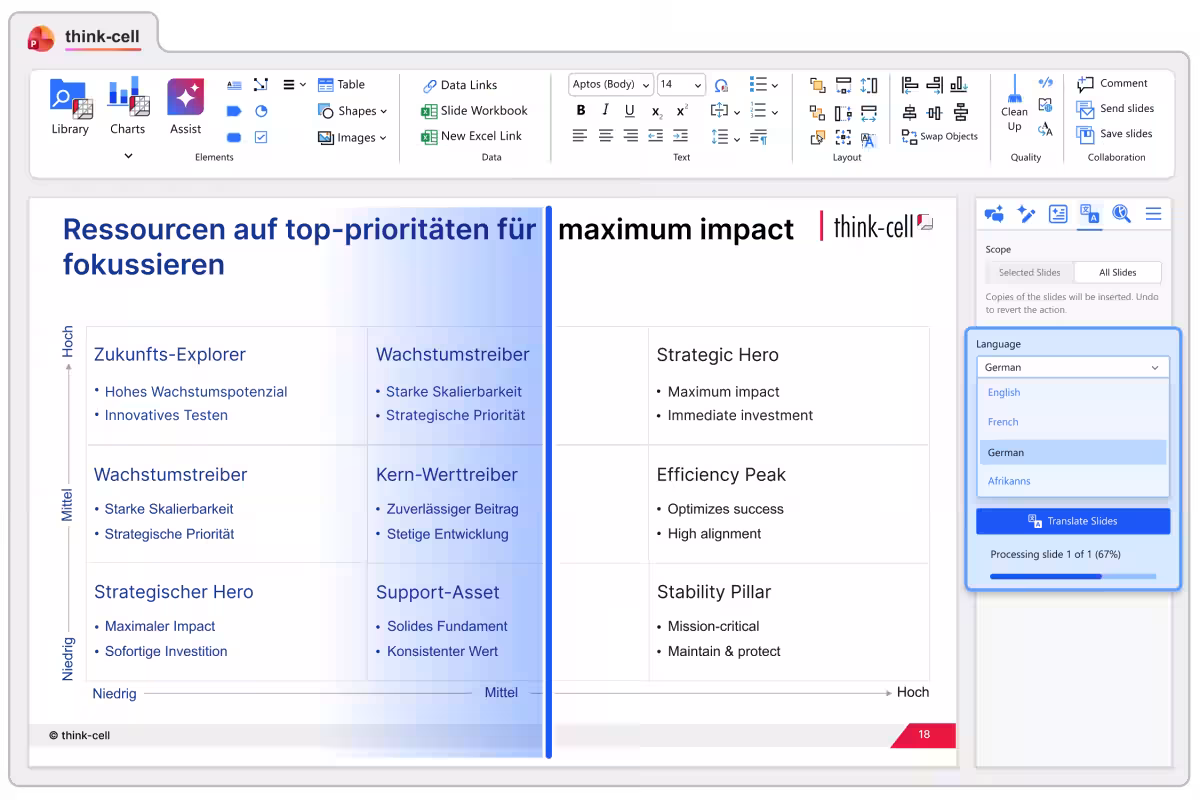Open the search analysis tab in side panel

click(1121, 213)
